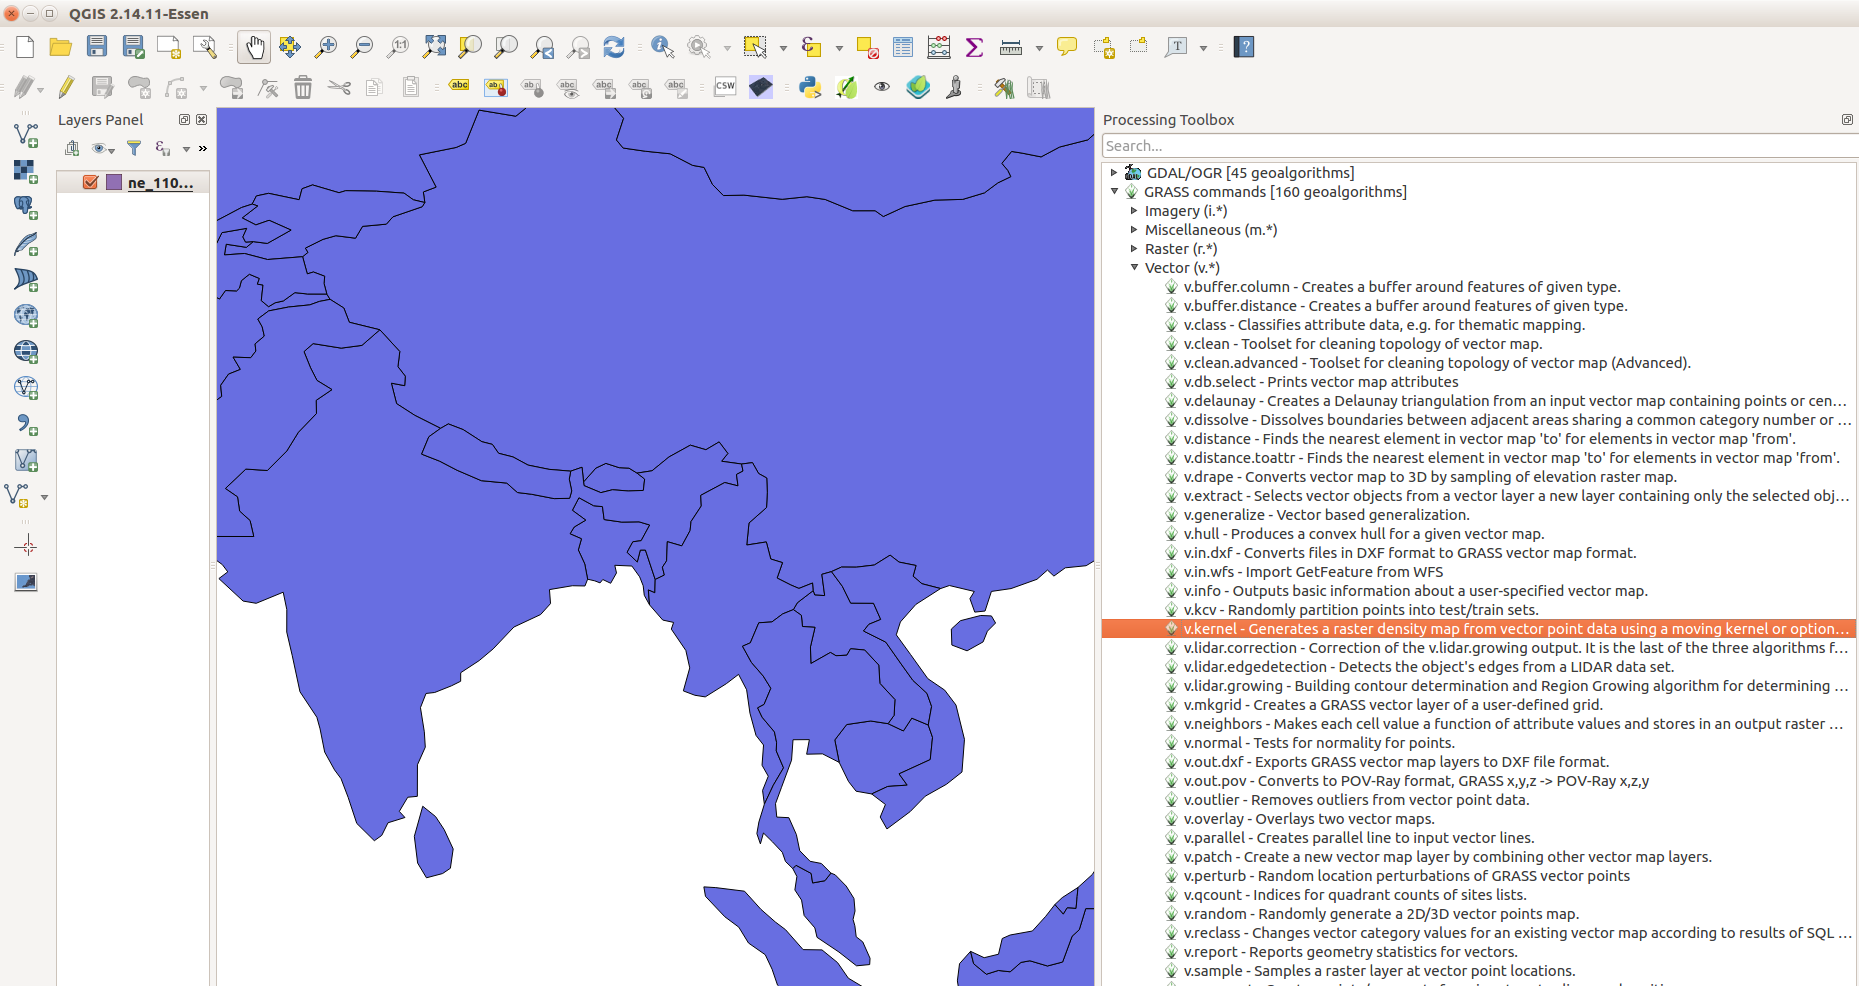Open the Help contents book icon
This screenshot has width=1859, height=986.
[1244, 47]
